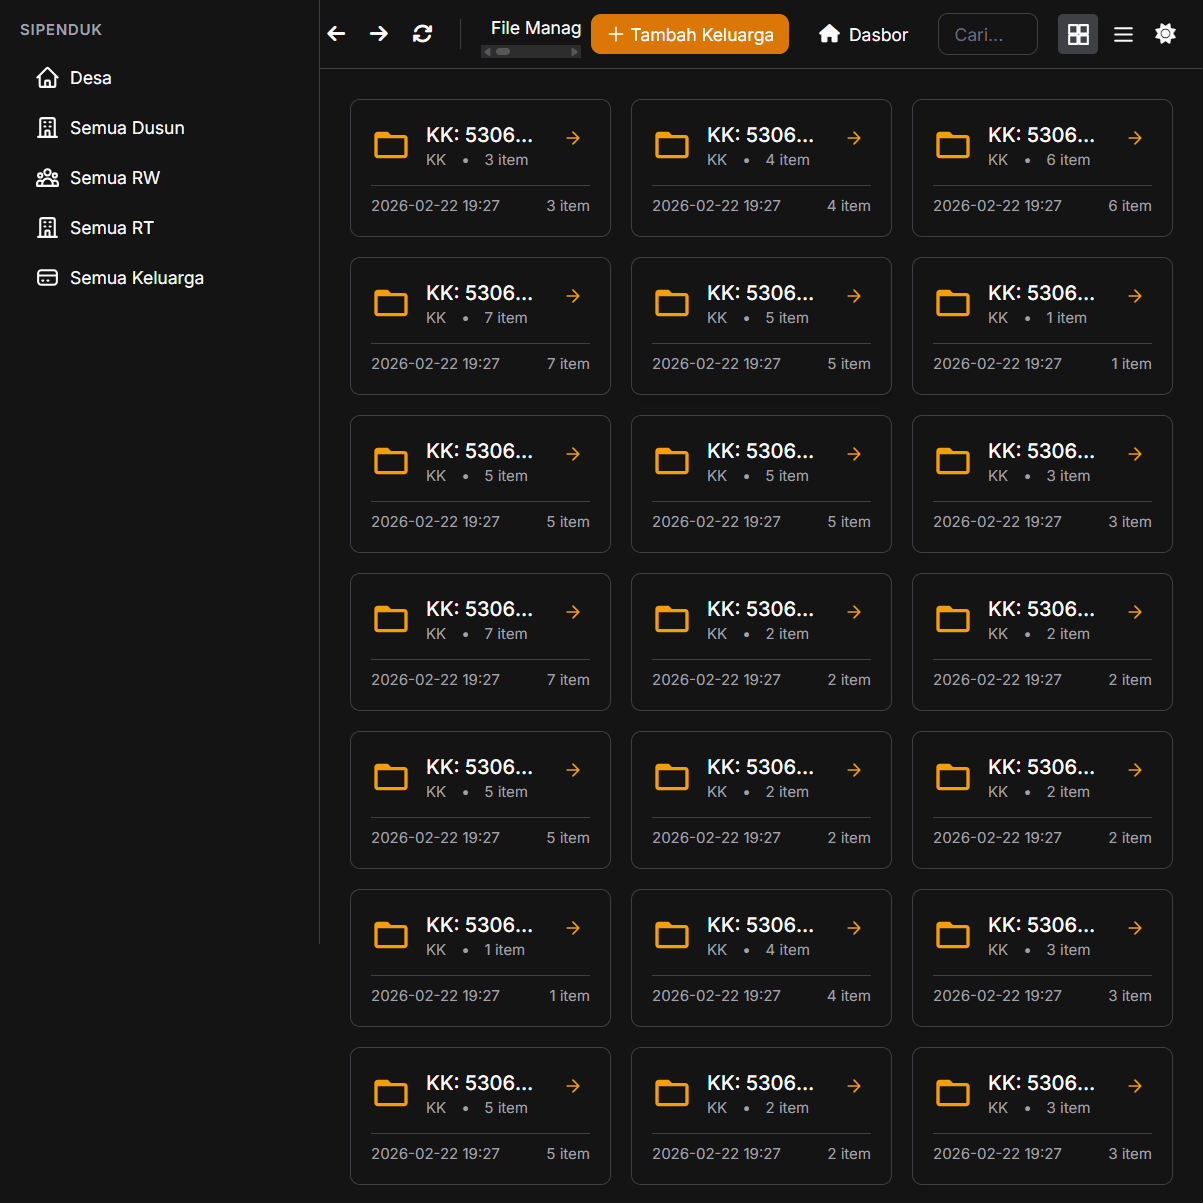Click the building icon beside Semua Dusun
The height and width of the screenshot is (1203, 1203).
(47, 127)
